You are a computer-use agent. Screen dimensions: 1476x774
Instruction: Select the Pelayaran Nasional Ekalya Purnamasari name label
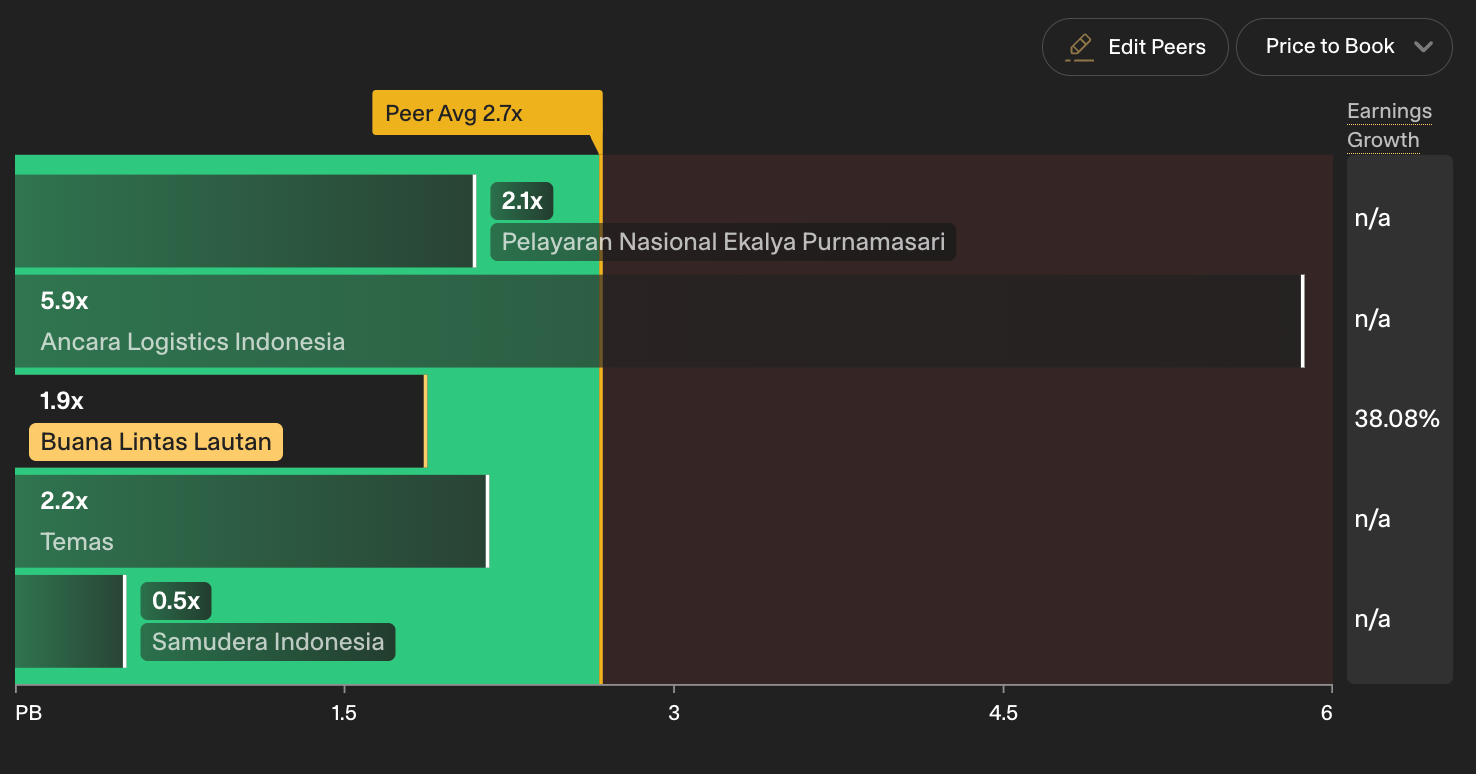[x=723, y=242]
